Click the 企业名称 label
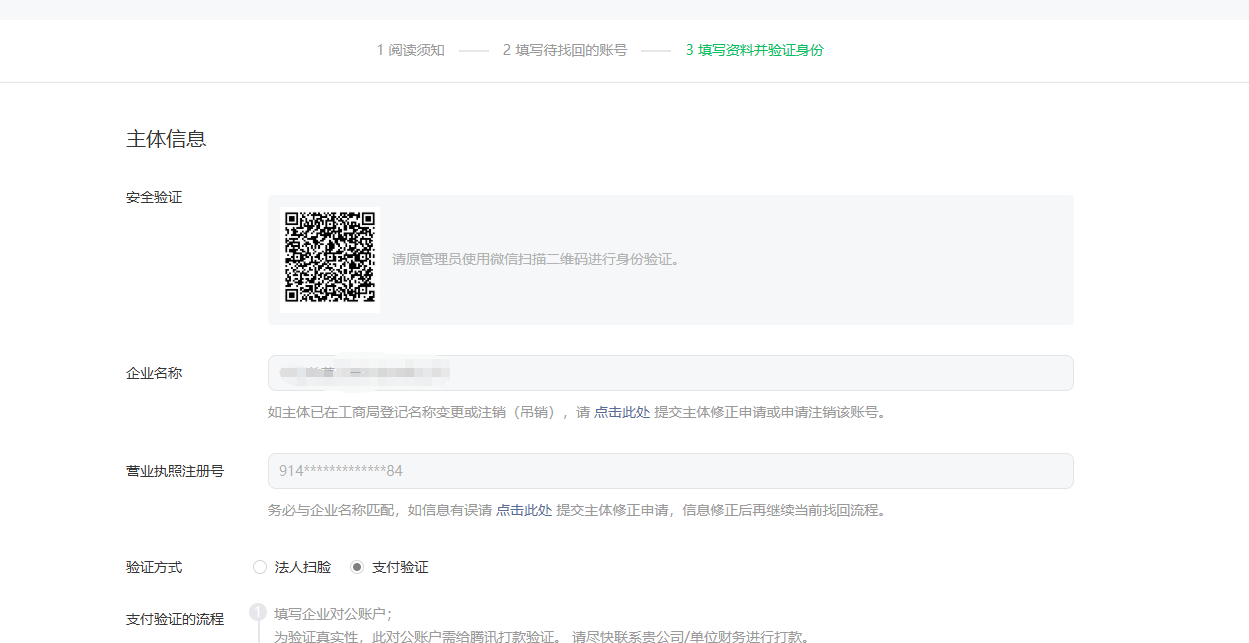Image resolution: width=1249 pixels, height=643 pixels. pyautogui.click(x=154, y=373)
